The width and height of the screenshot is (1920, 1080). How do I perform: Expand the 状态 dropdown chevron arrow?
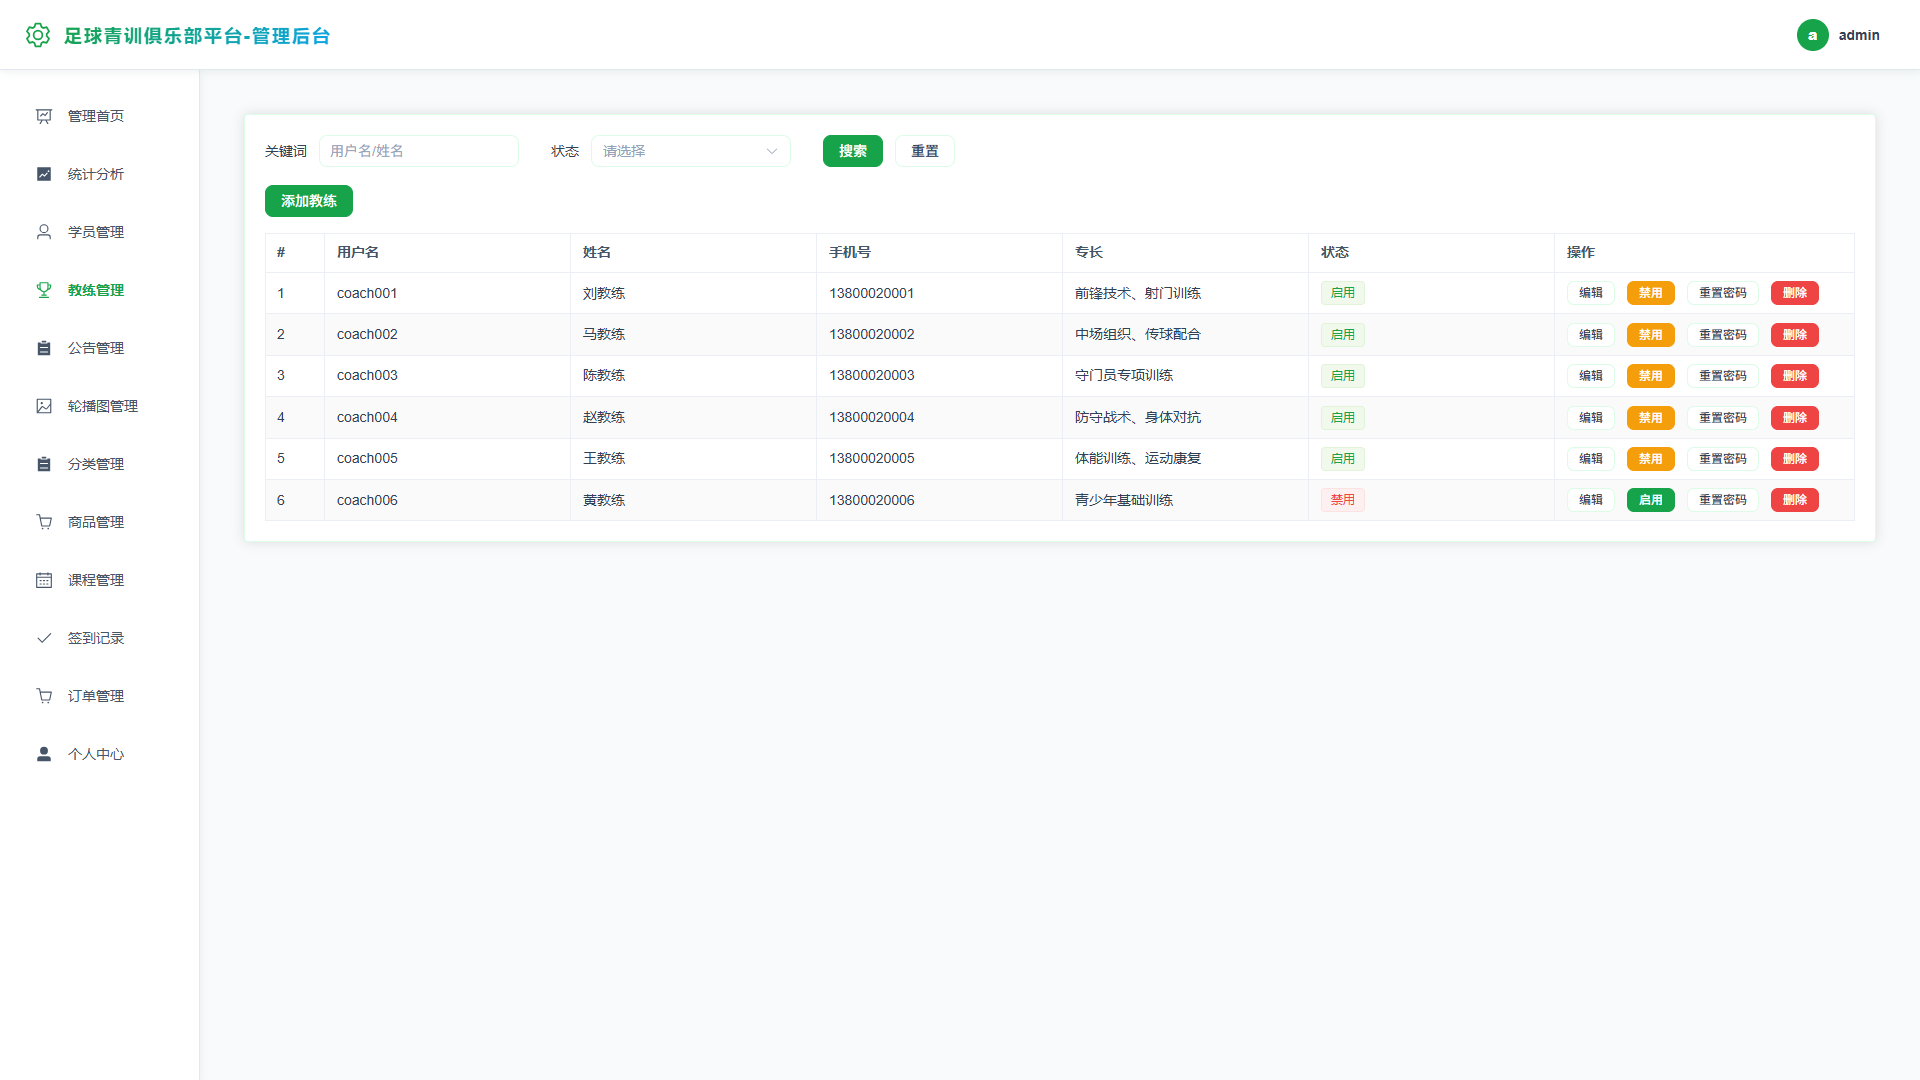[x=772, y=151]
